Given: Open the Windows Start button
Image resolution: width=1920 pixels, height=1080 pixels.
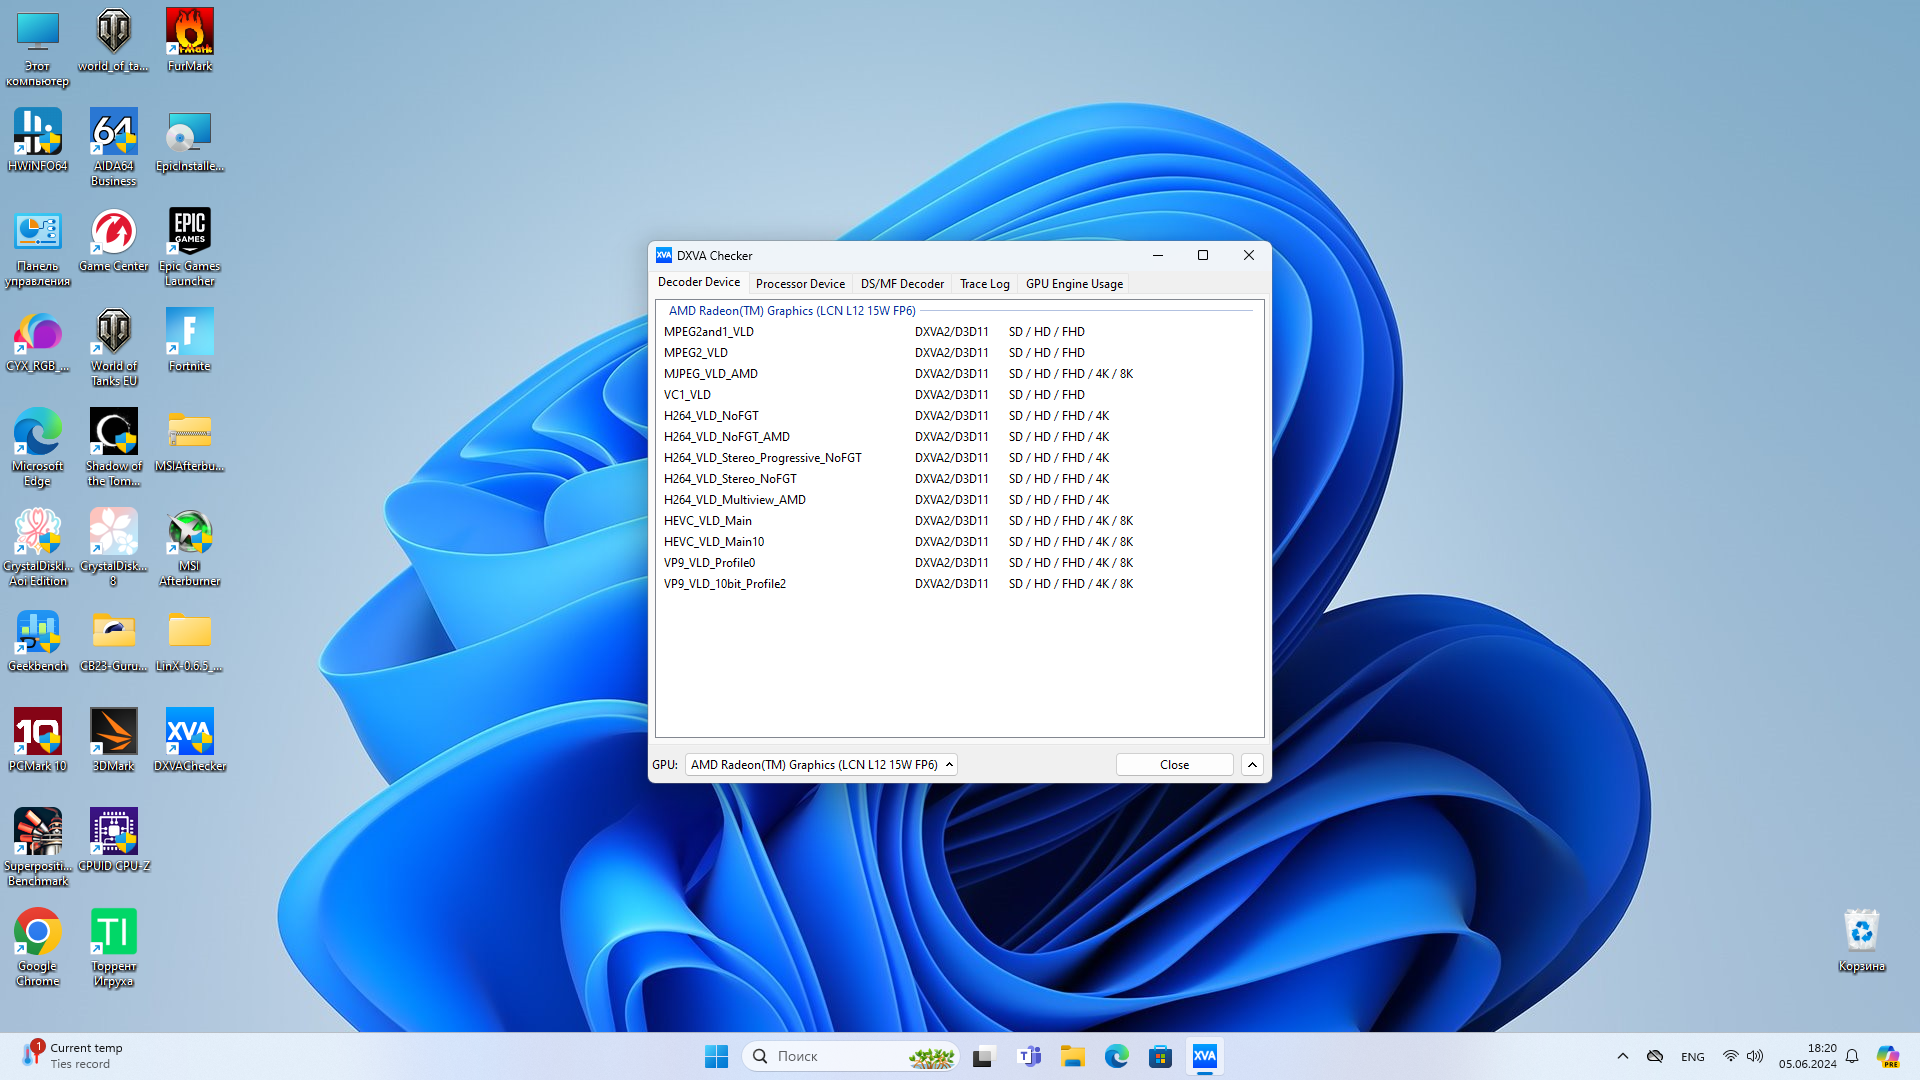Looking at the screenshot, I should [x=716, y=1056].
